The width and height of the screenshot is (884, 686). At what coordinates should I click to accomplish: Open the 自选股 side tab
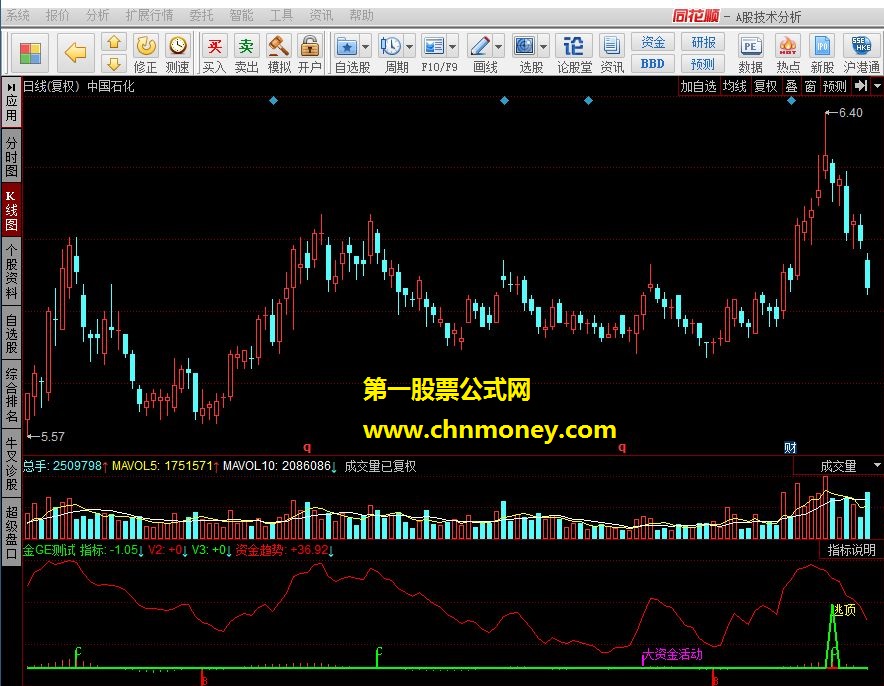(11, 334)
